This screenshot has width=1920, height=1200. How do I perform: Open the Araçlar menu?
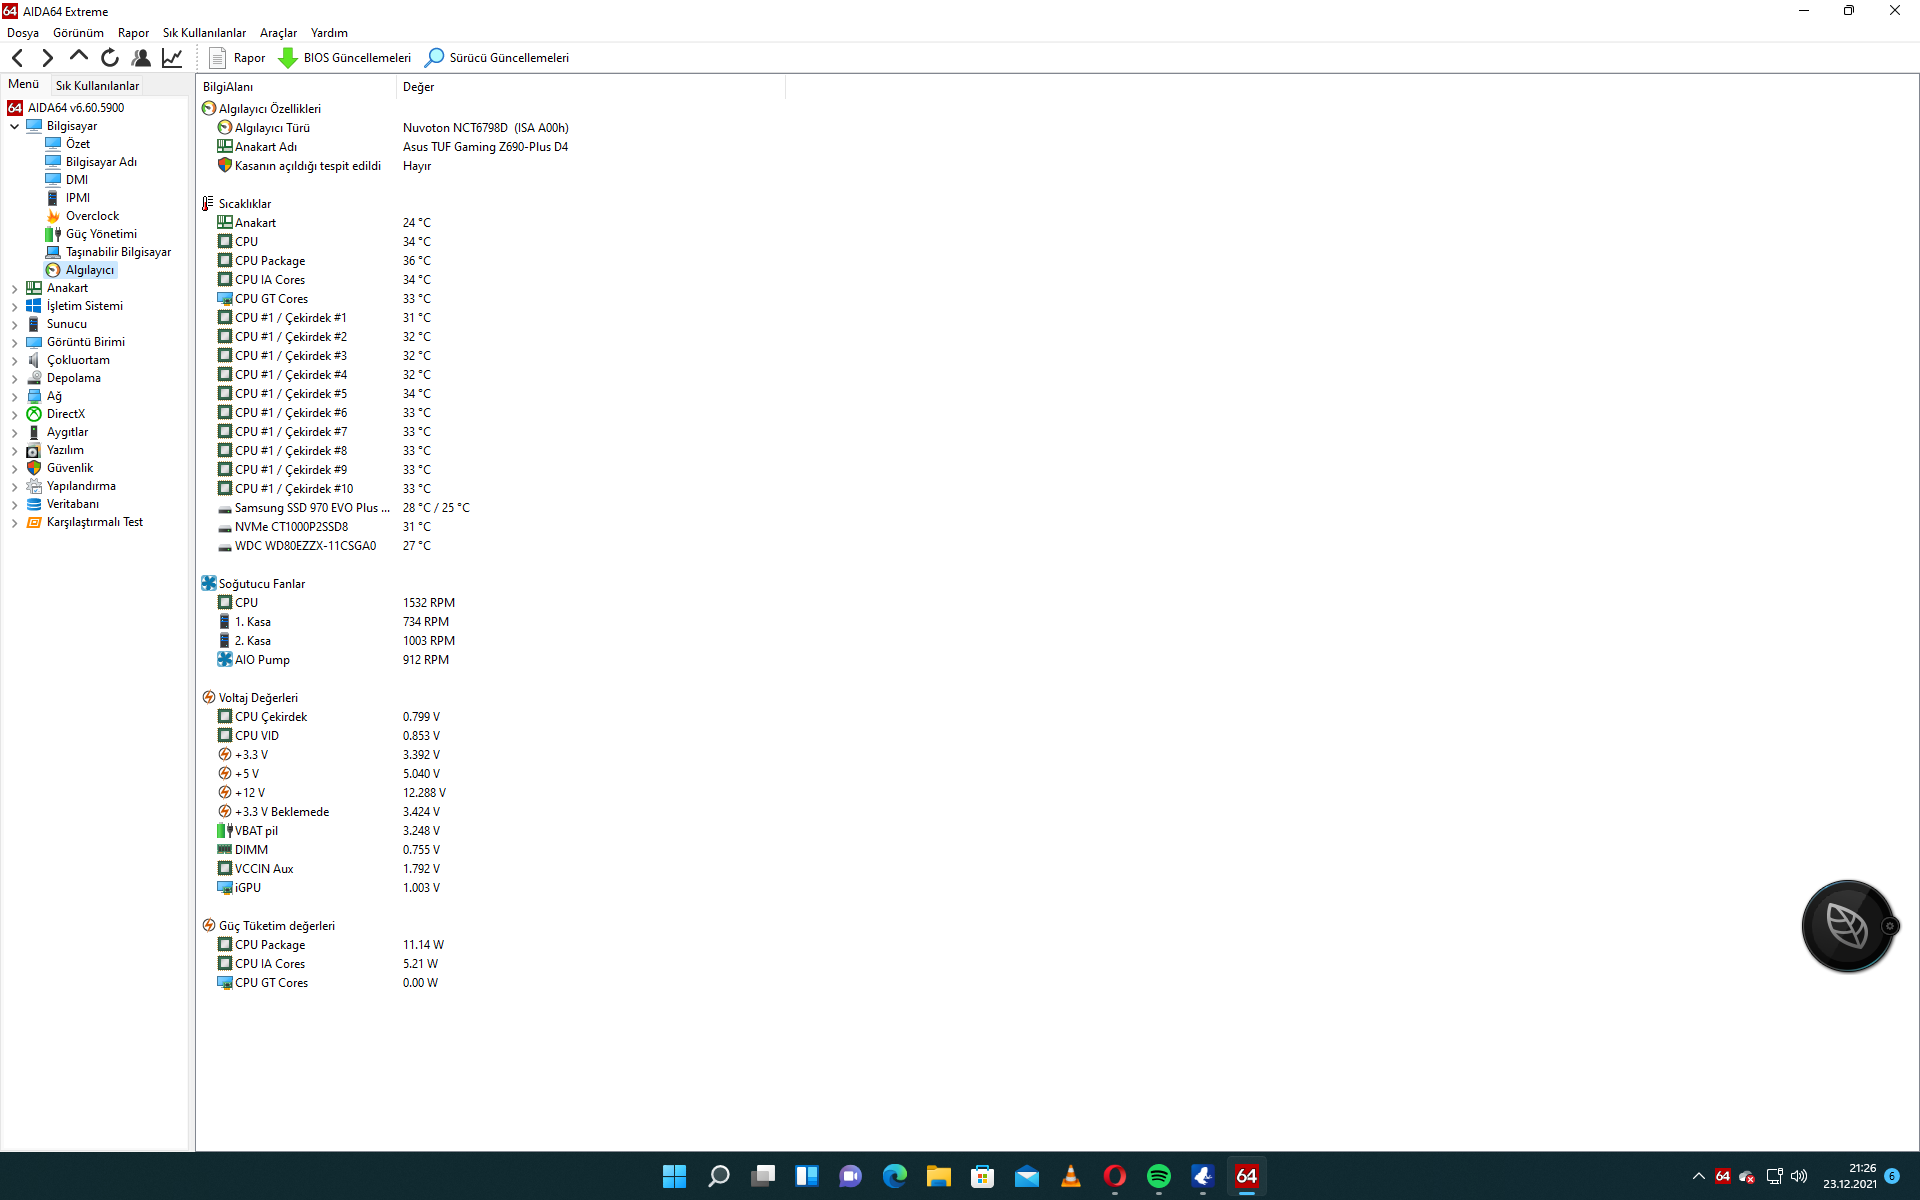tap(278, 33)
